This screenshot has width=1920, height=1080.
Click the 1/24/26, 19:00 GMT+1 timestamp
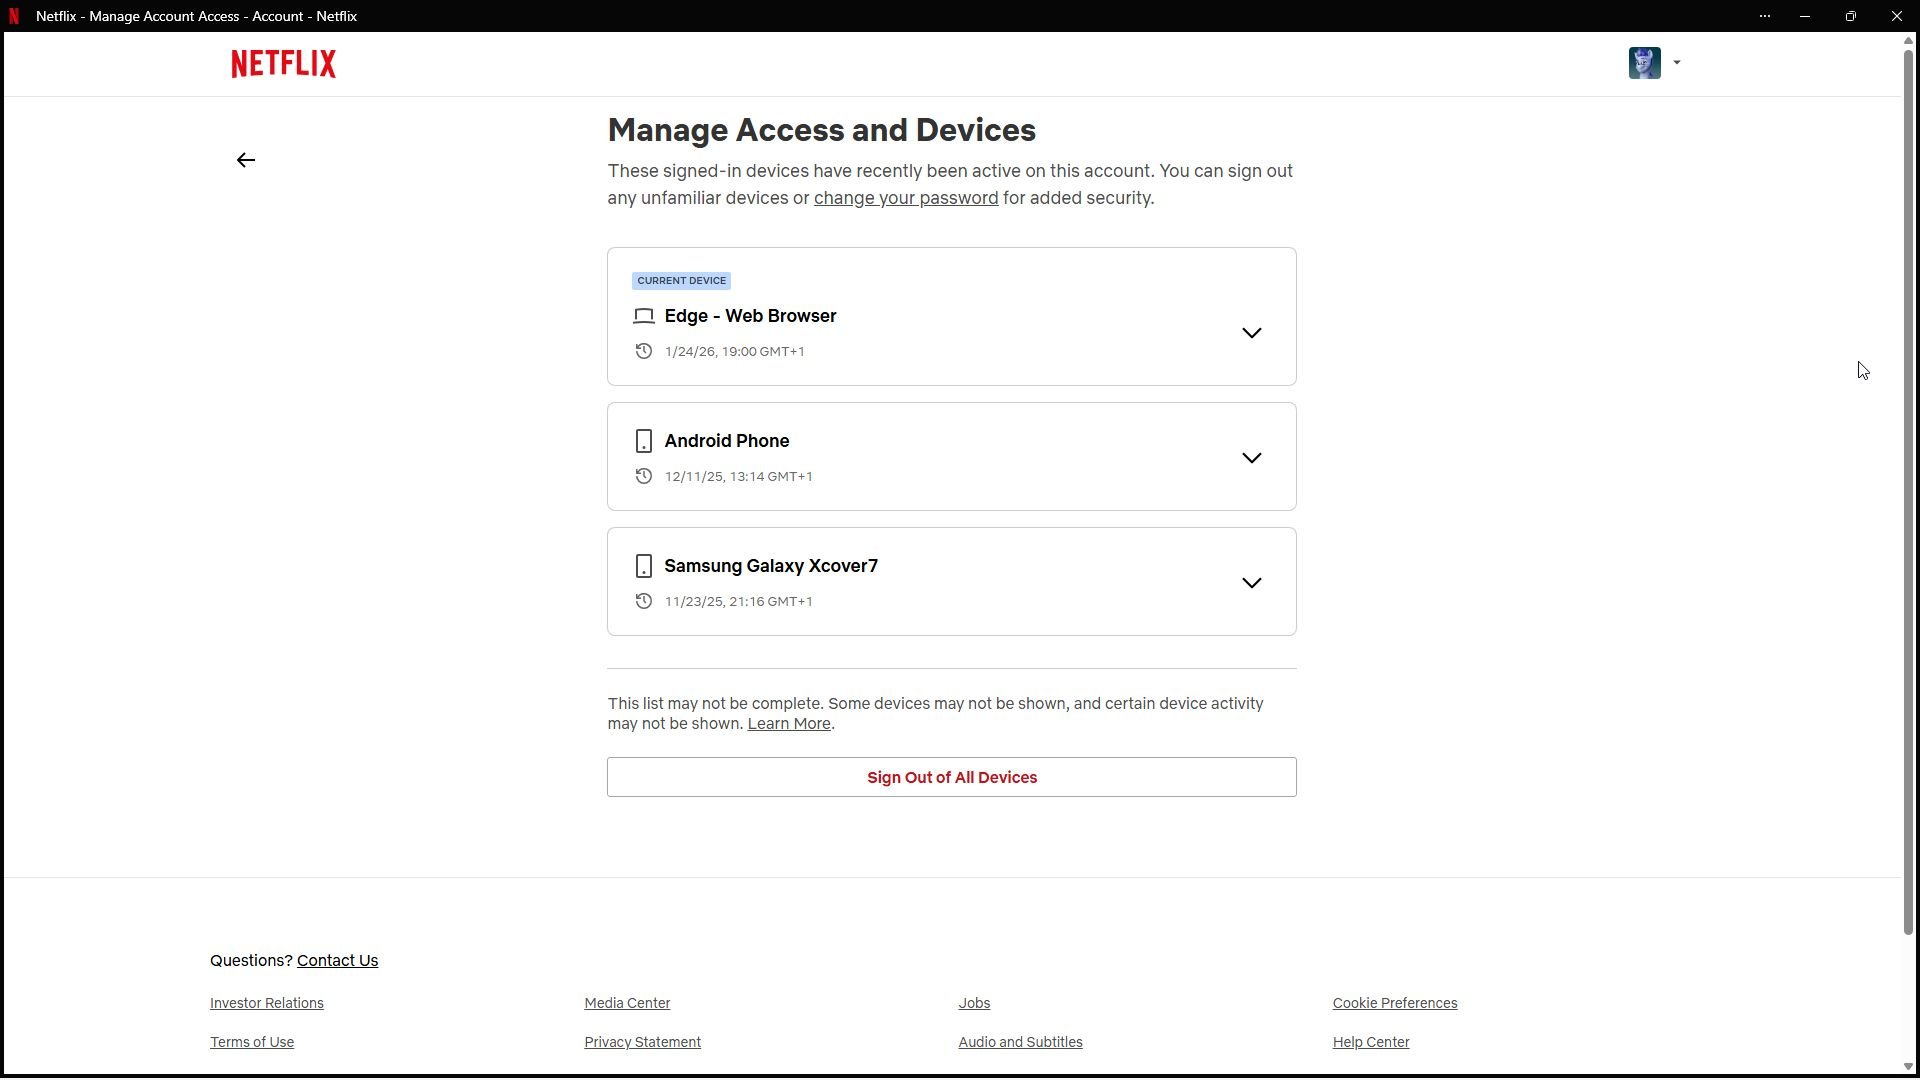click(734, 352)
